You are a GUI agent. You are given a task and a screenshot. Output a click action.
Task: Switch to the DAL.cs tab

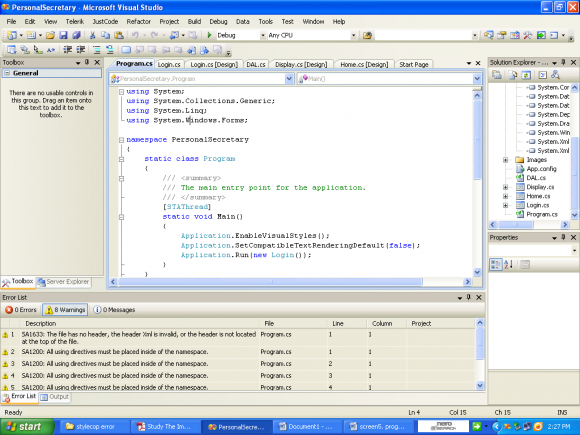[x=256, y=64]
